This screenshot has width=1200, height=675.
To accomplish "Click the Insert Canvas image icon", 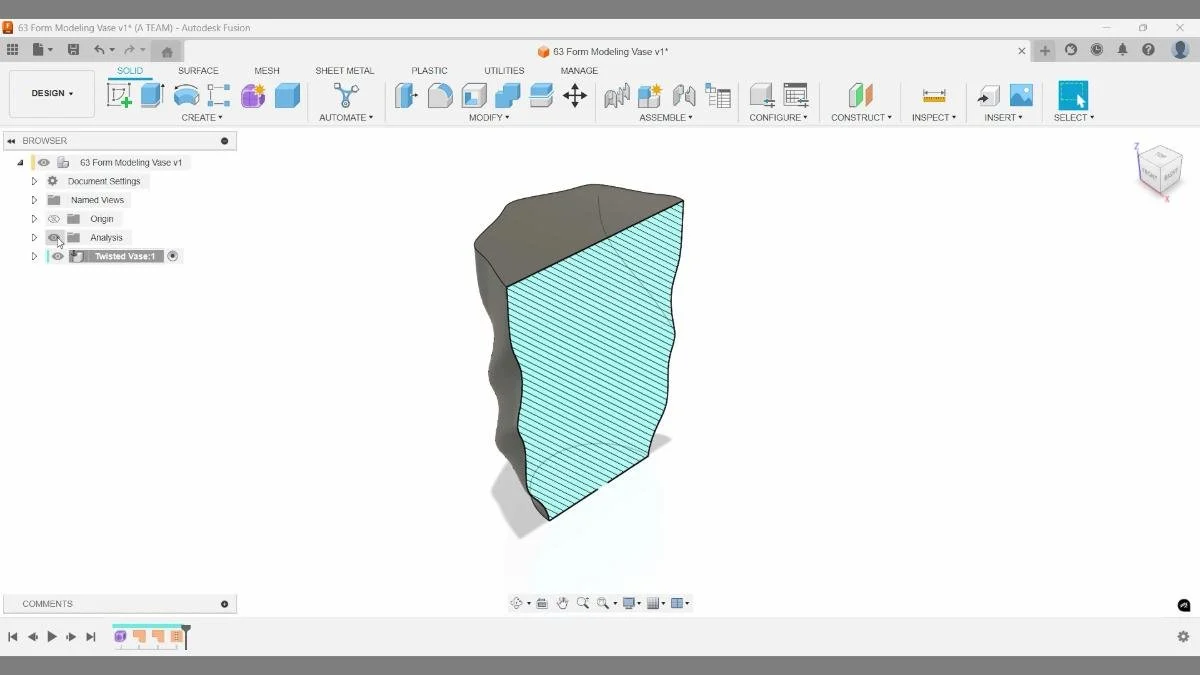I will [1021, 95].
